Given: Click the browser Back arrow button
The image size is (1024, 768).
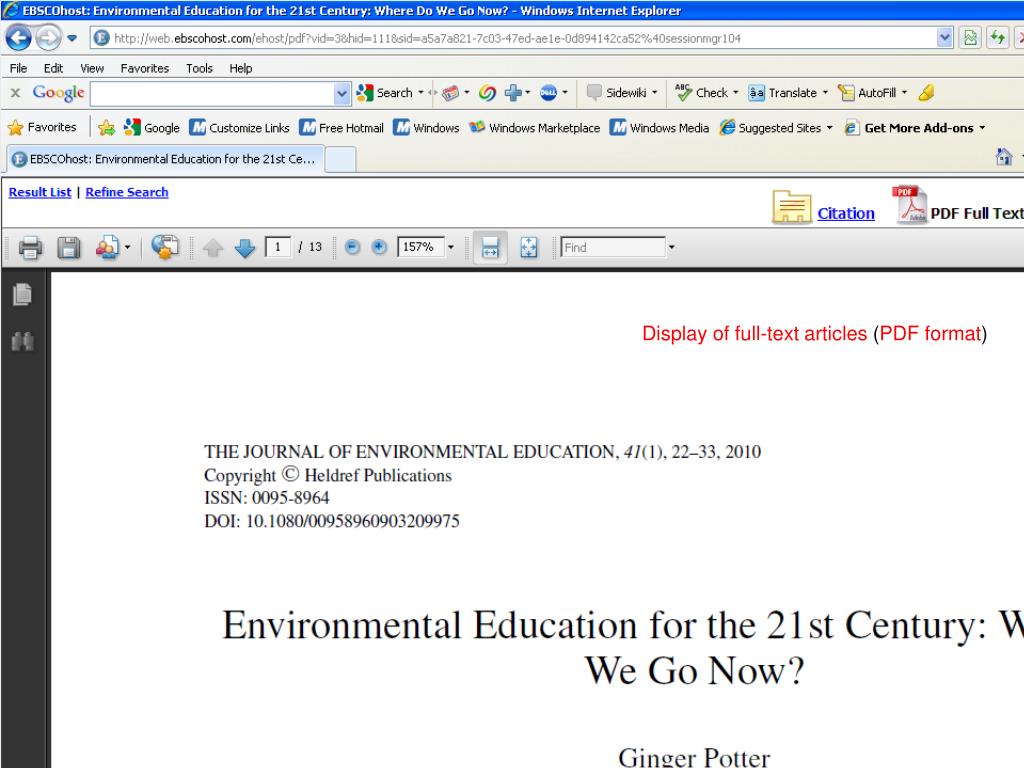Looking at the screenshot, I should tap(18, 38).
